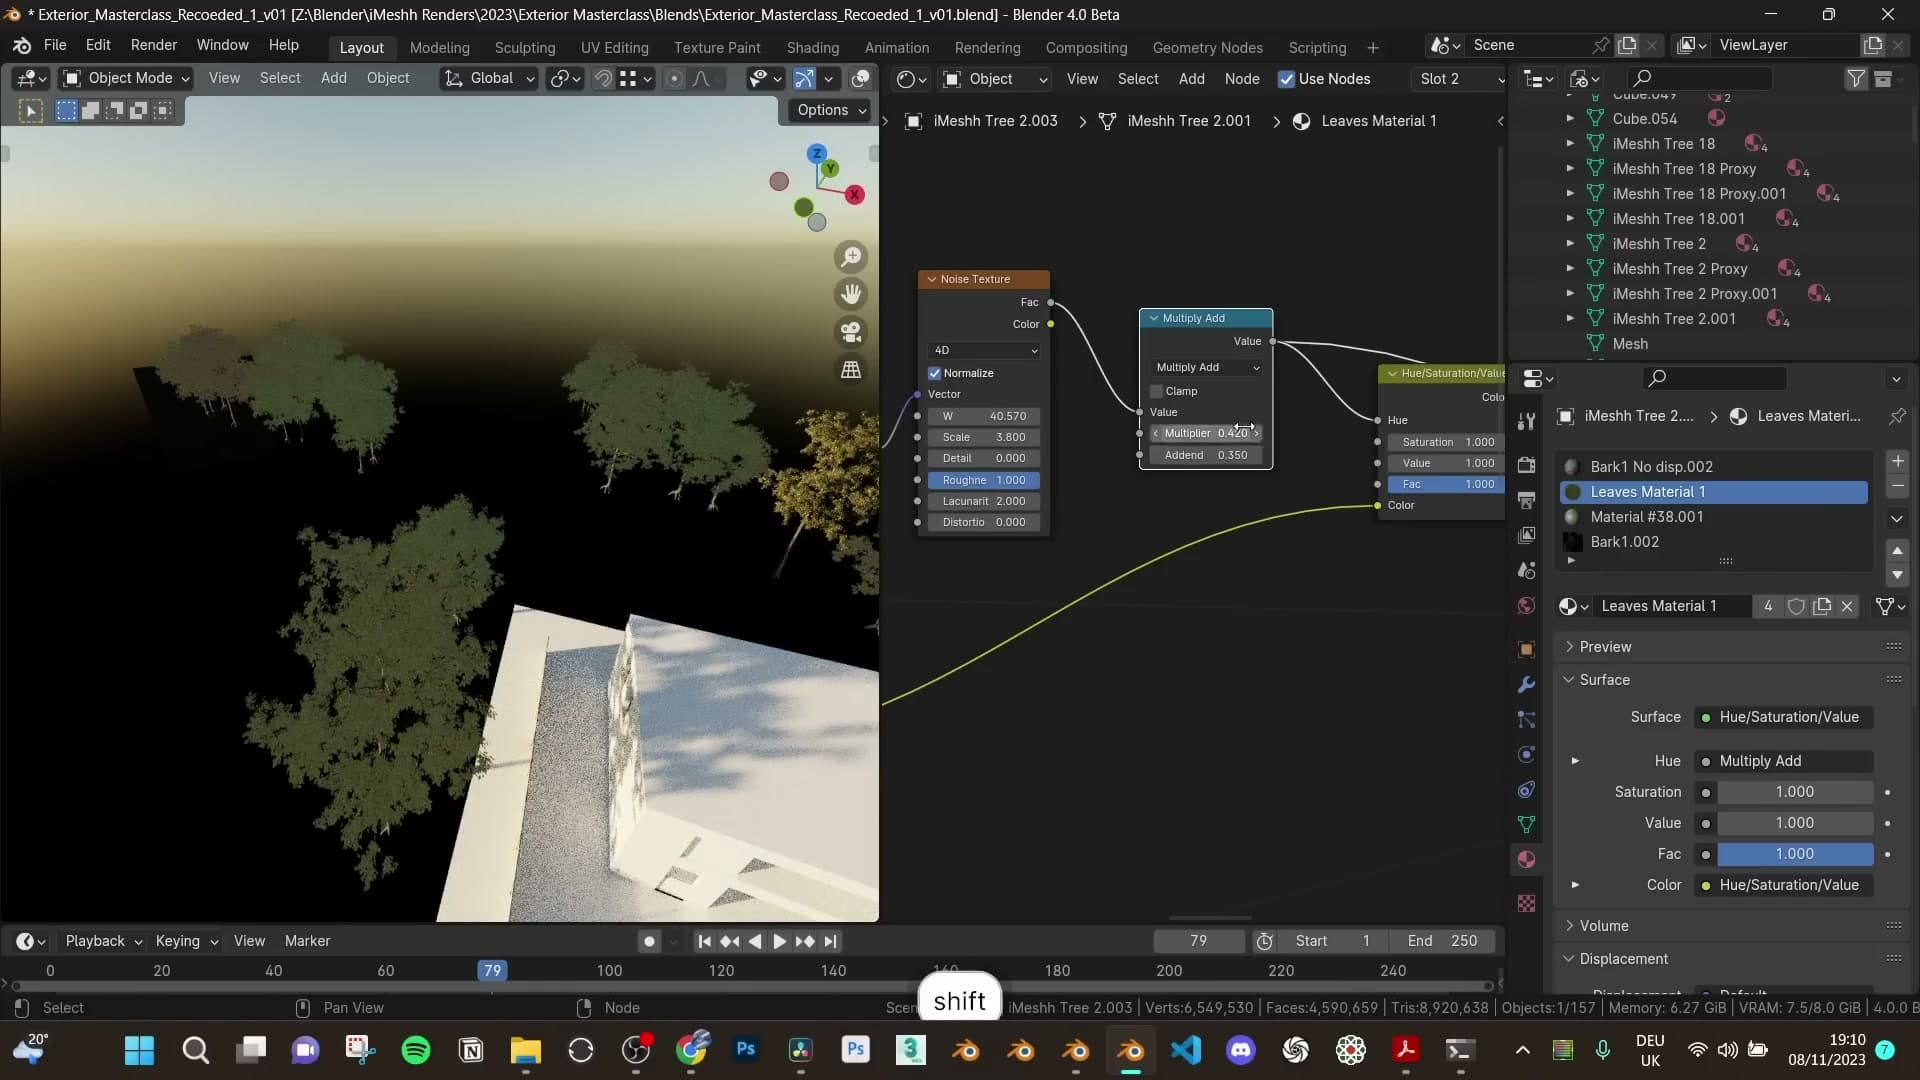Open the Physics properties tab icon
Image resolution: width=1920 pixels, height=1080 pixels.
click(1526, 754)
